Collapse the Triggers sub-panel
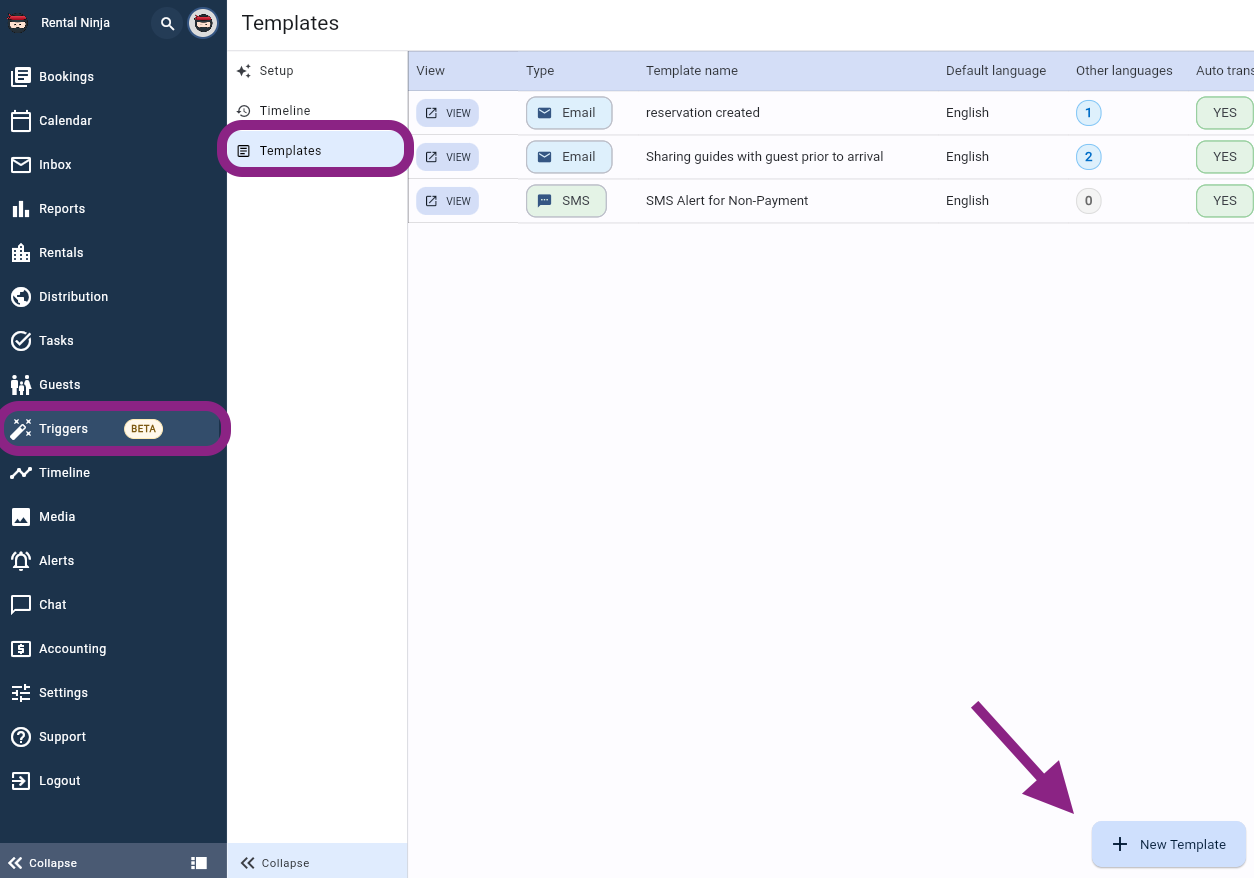 [x=275, y=863]
